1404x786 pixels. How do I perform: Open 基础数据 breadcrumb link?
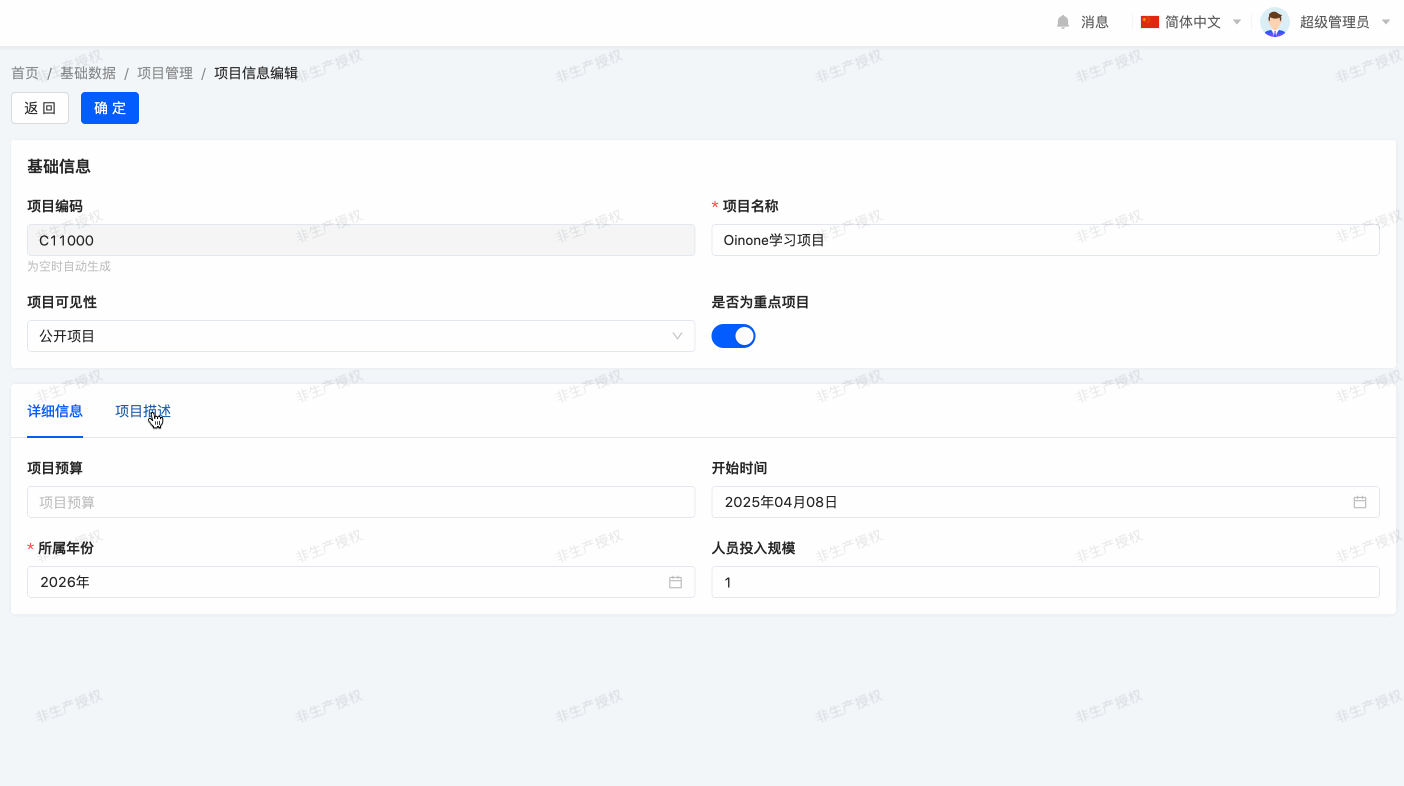tap(88, 73)
